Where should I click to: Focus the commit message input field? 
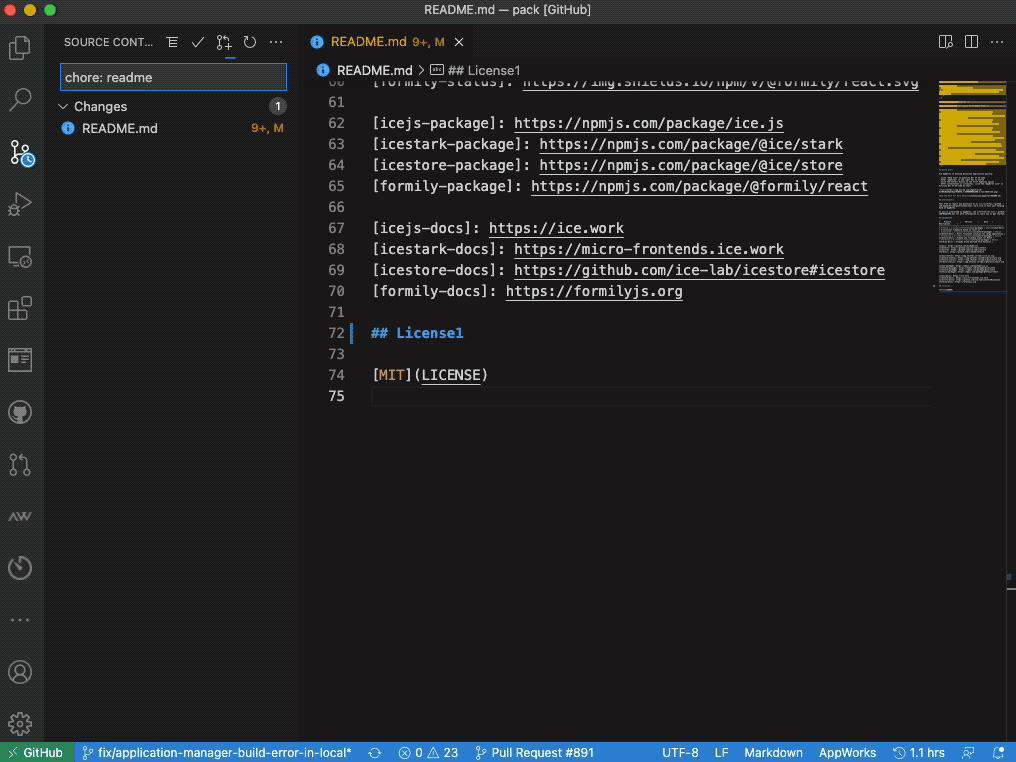coord(173,77)
